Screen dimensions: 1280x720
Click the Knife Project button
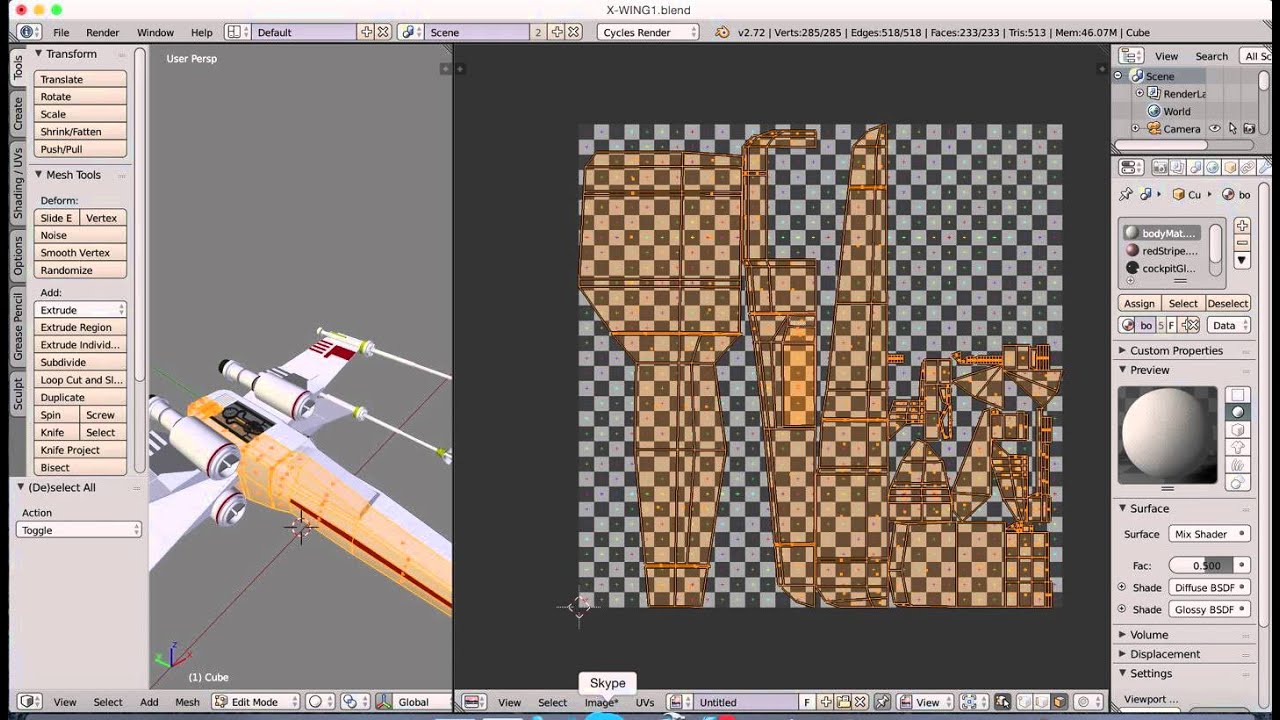coord(80,450)
